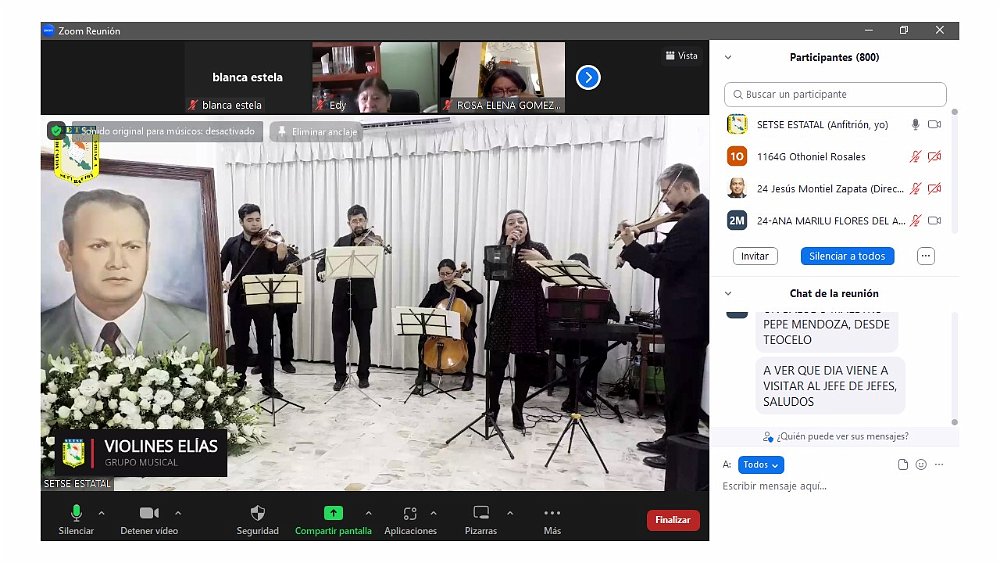Image resolution: width=1000 pixels, height=563 pixels.
Task: Click the green Compartir pantalla icon
Action: 333,513
